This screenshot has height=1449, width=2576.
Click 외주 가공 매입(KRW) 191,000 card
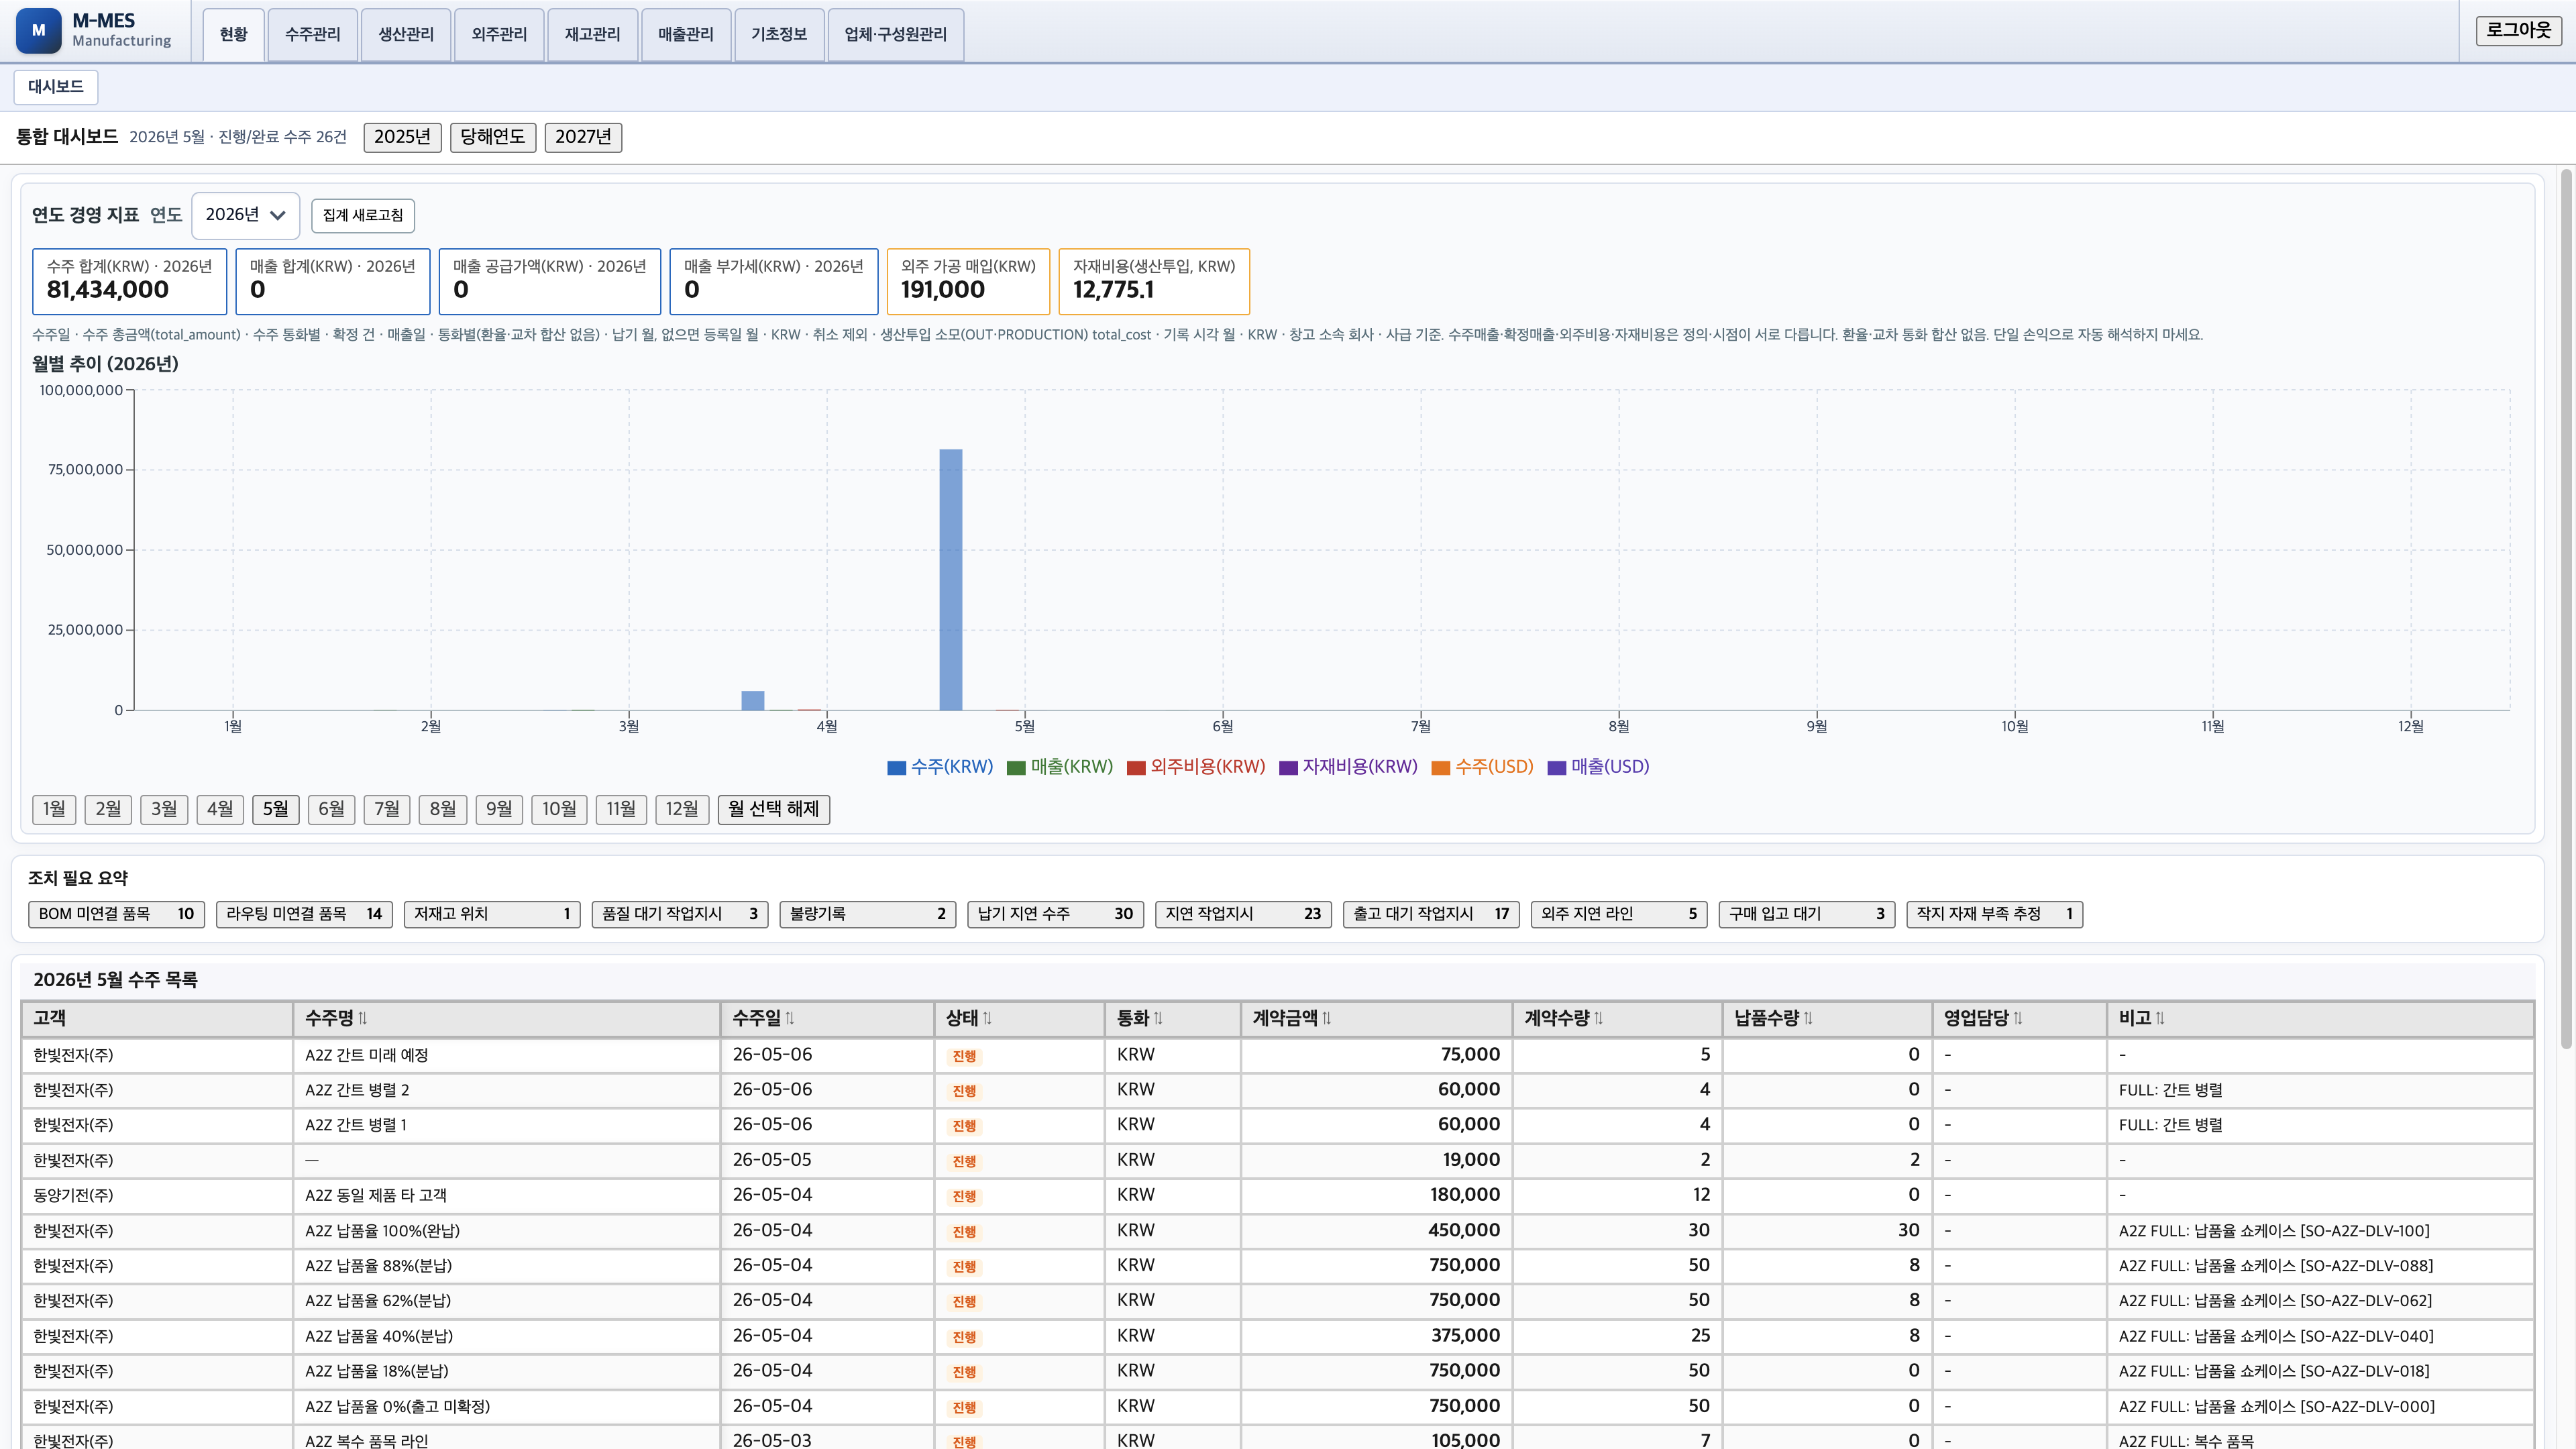968,281
